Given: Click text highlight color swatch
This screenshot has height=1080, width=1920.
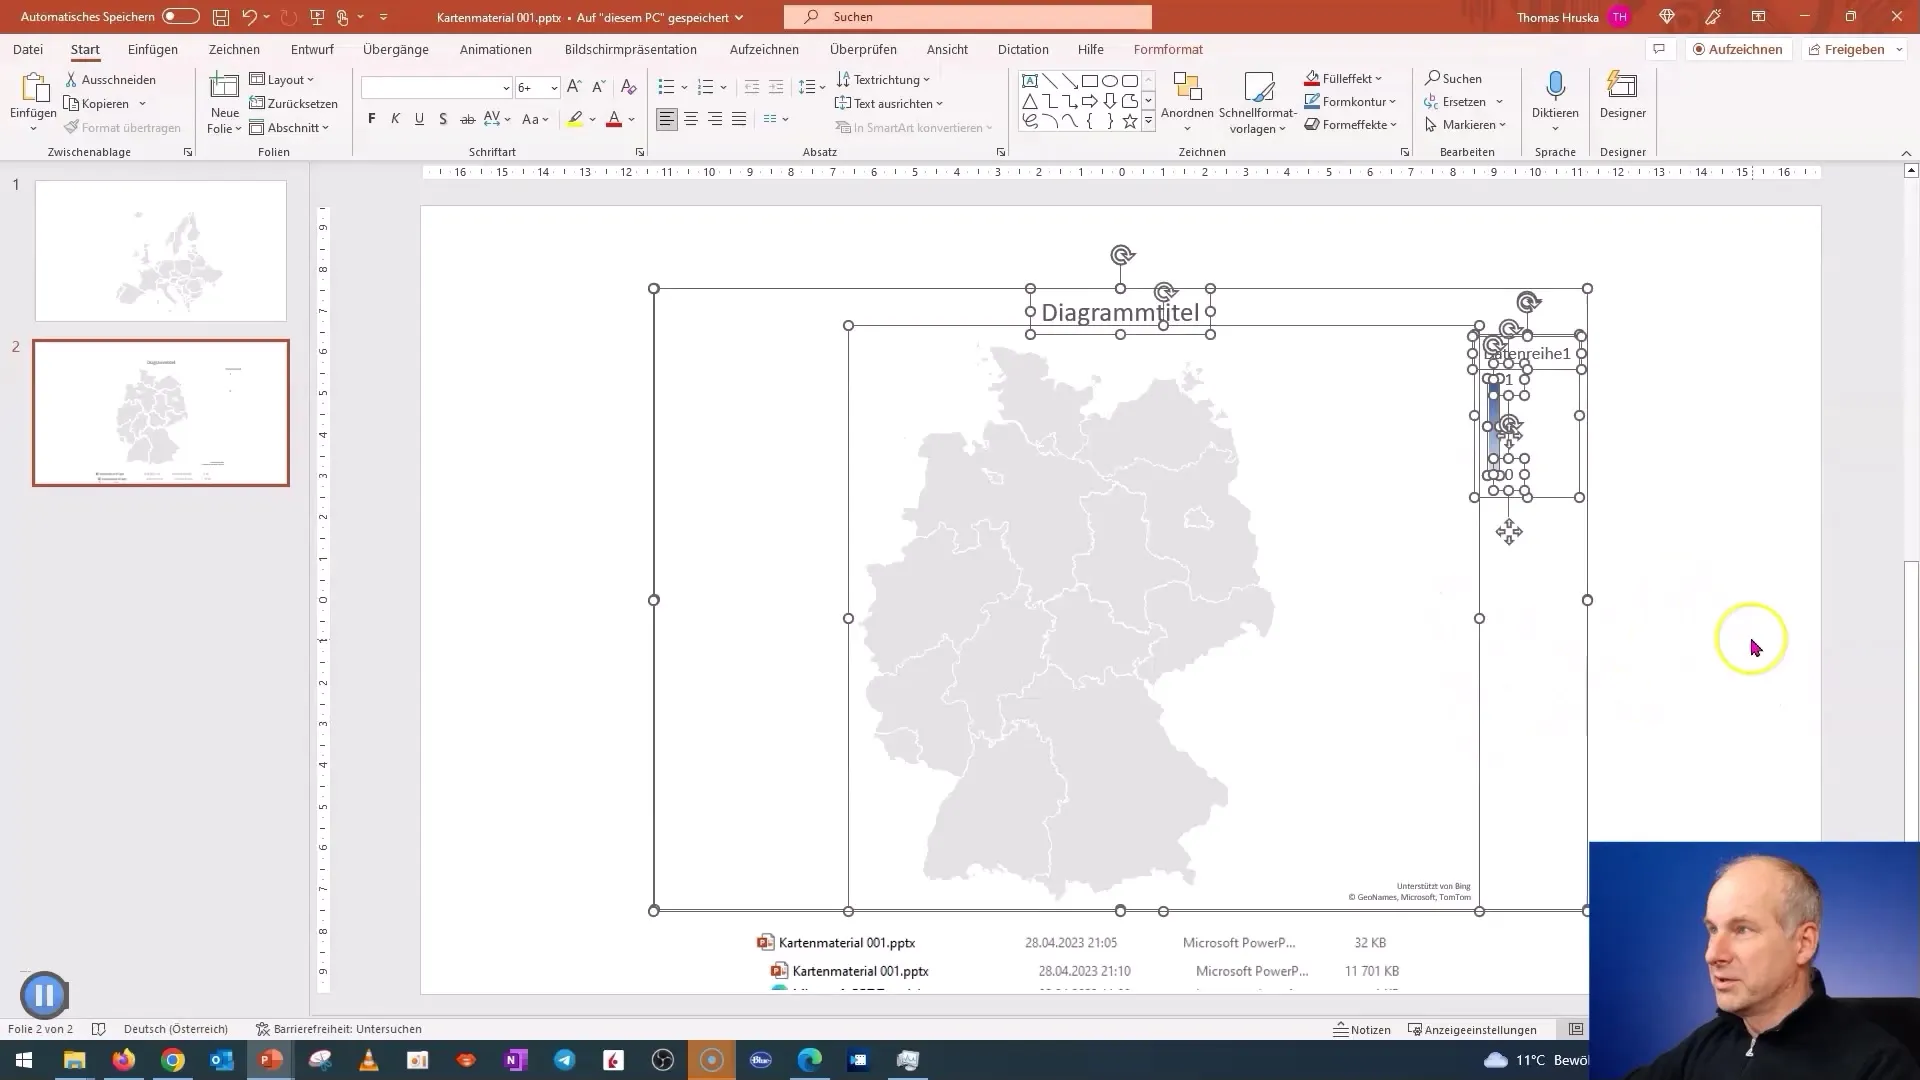Looking at the screenshot, I should click(575, 119).
